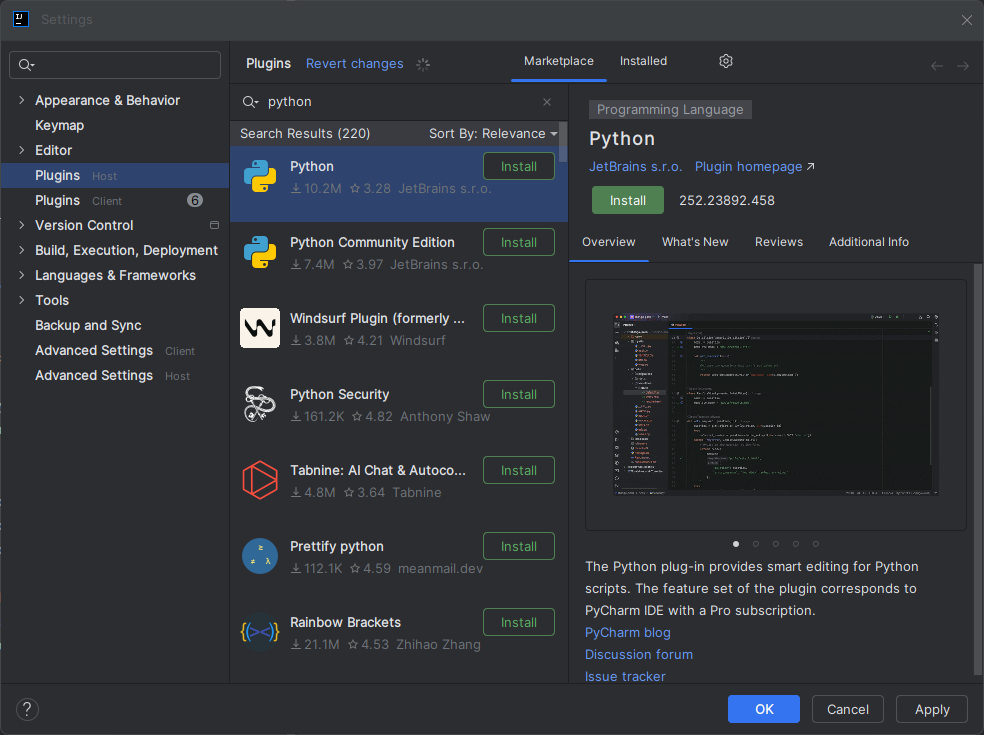Click the Rainbow Brackets plugin icon
Viewport: 984px width, 735px height.
[x=260, y=631]
